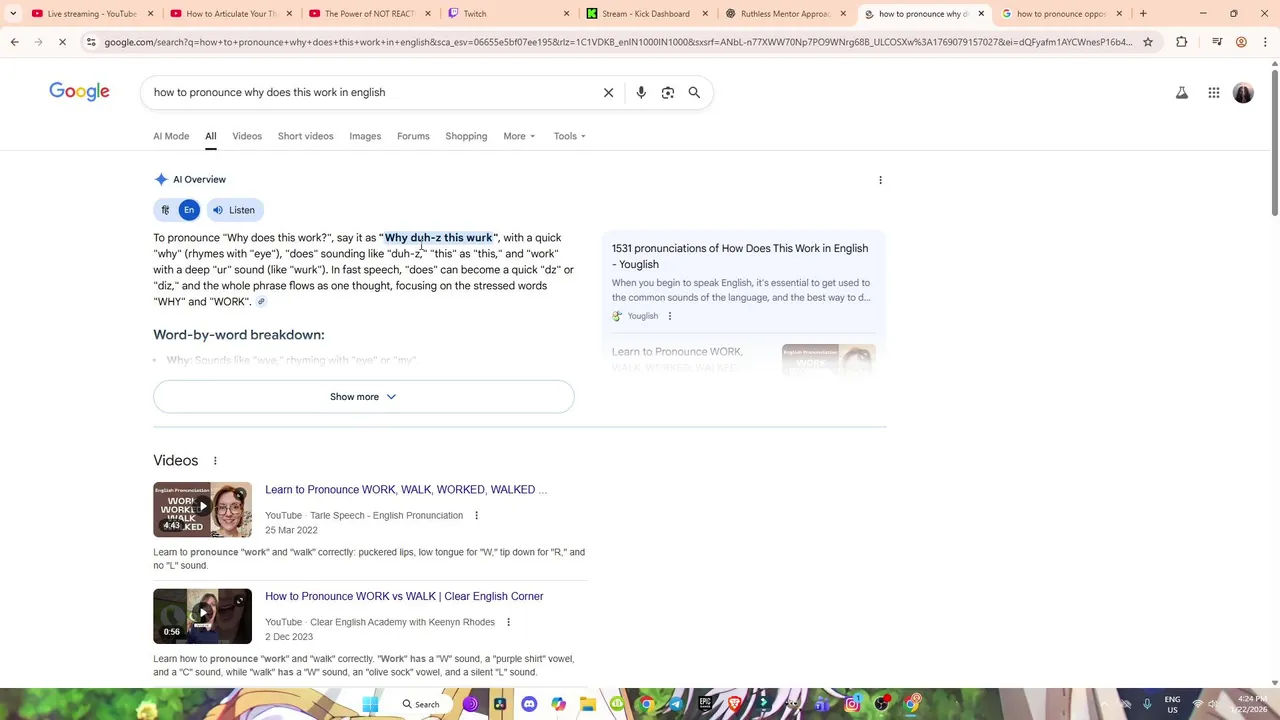Open 1531 pronunciations Youglish link
Screen dimensions: 1280x720
click(x=740, y=256)
